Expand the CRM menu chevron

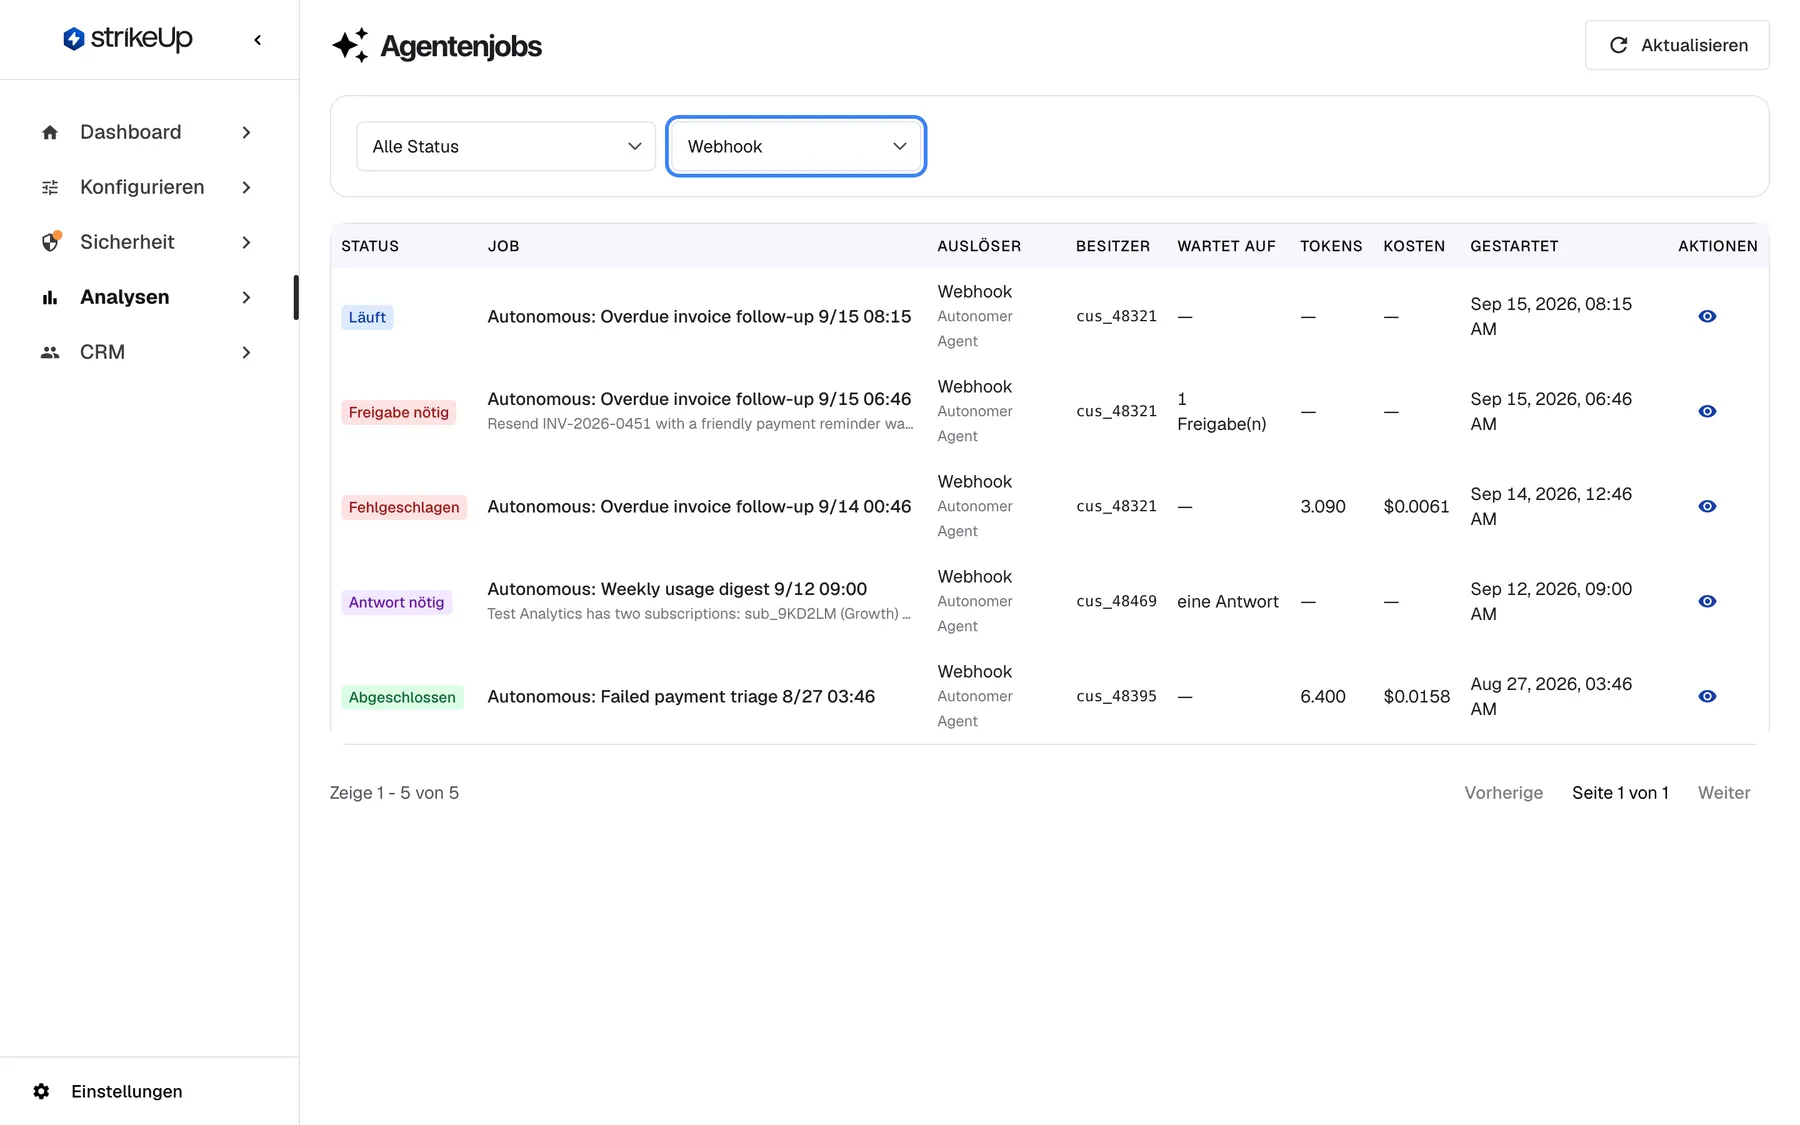pyautogui.click(x=246, y=352)
